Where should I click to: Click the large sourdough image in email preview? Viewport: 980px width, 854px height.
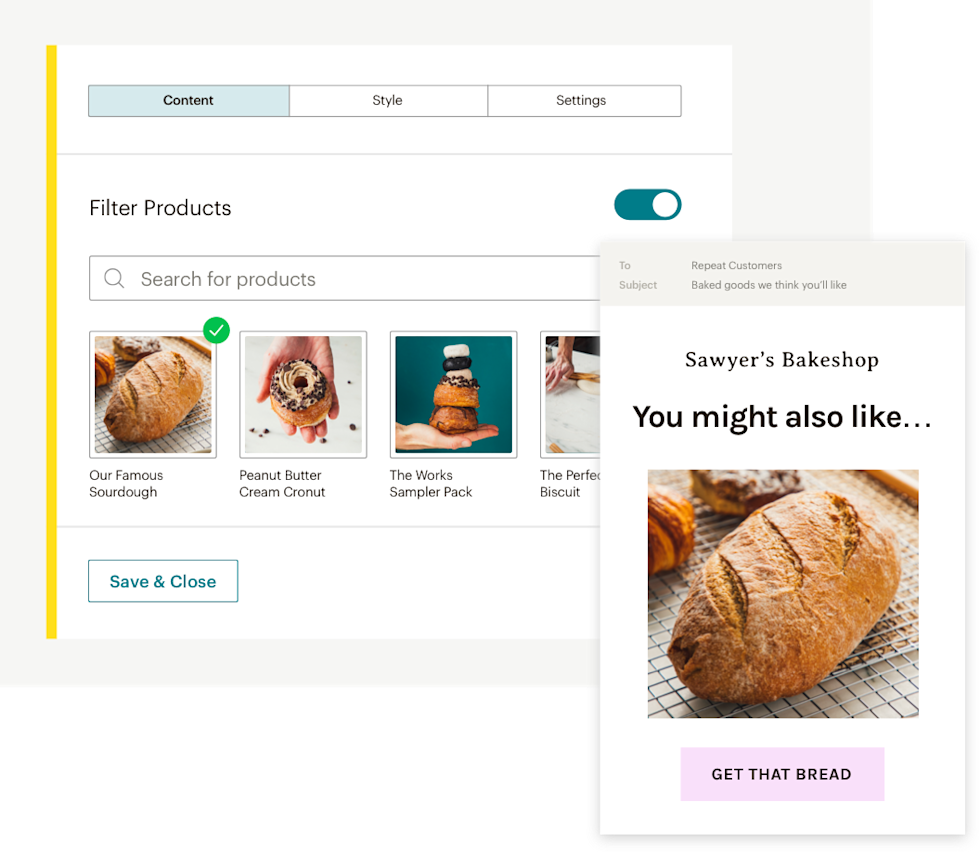click(783, 594)
